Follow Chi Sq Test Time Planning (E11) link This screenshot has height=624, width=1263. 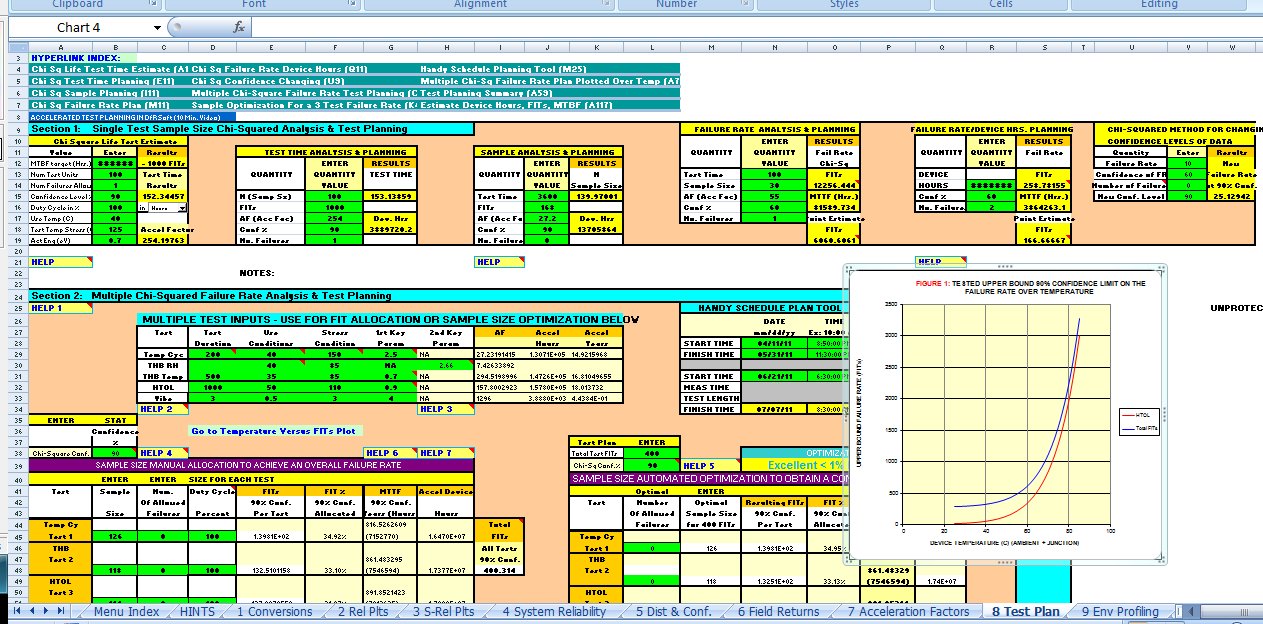tap(102, 80)
